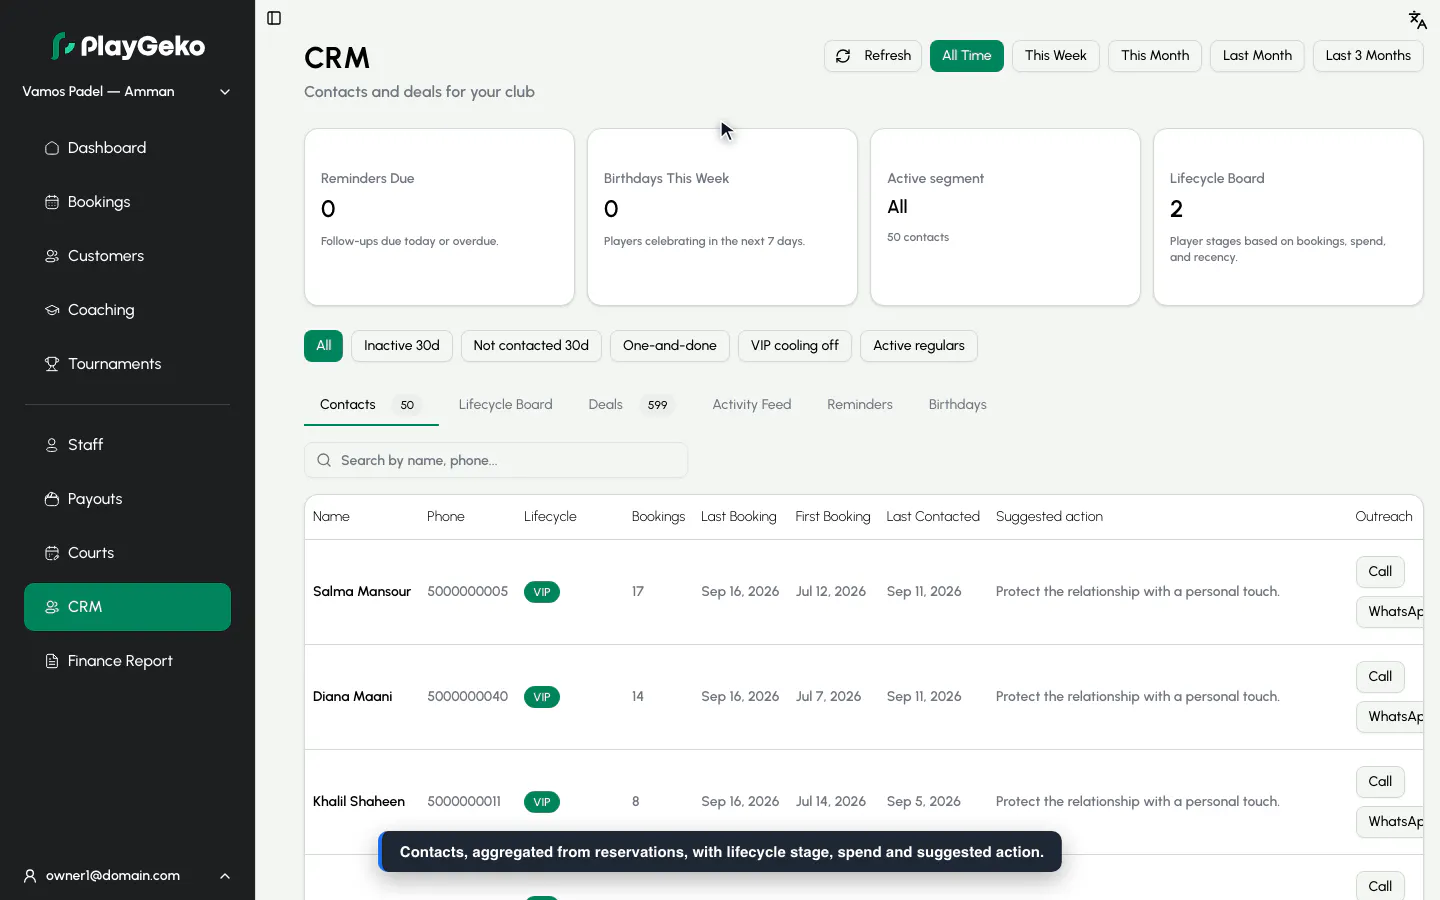Enable the VIP cooling off segment filter
Screen dimensions: 1440x900
[x=795, y=346]
